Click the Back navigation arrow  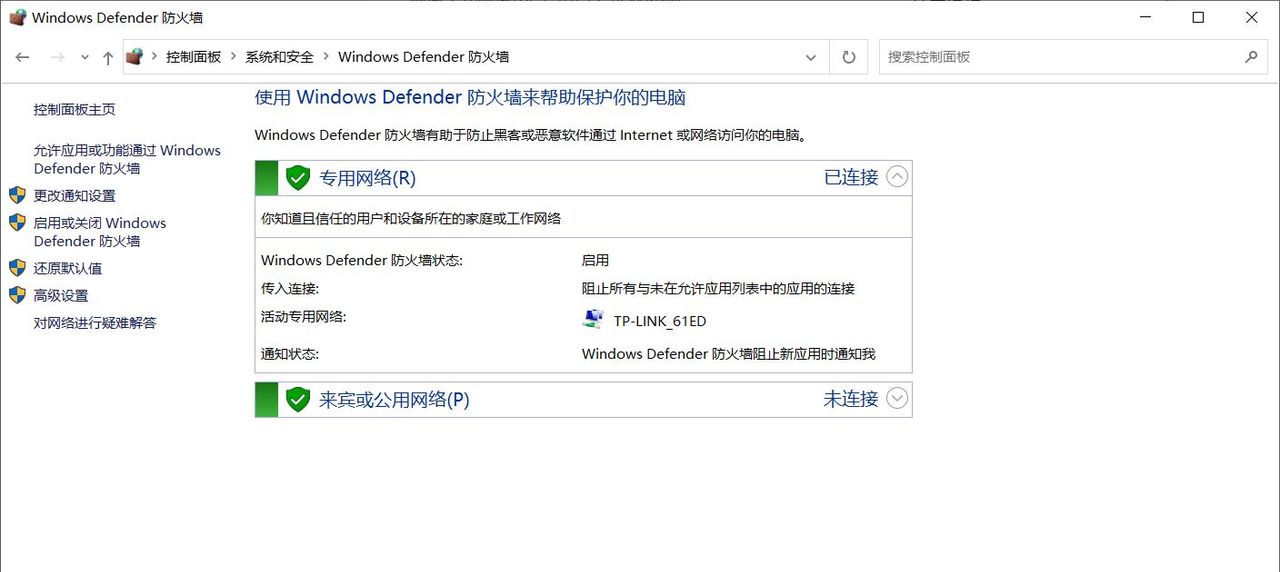(x=22, y=57)
